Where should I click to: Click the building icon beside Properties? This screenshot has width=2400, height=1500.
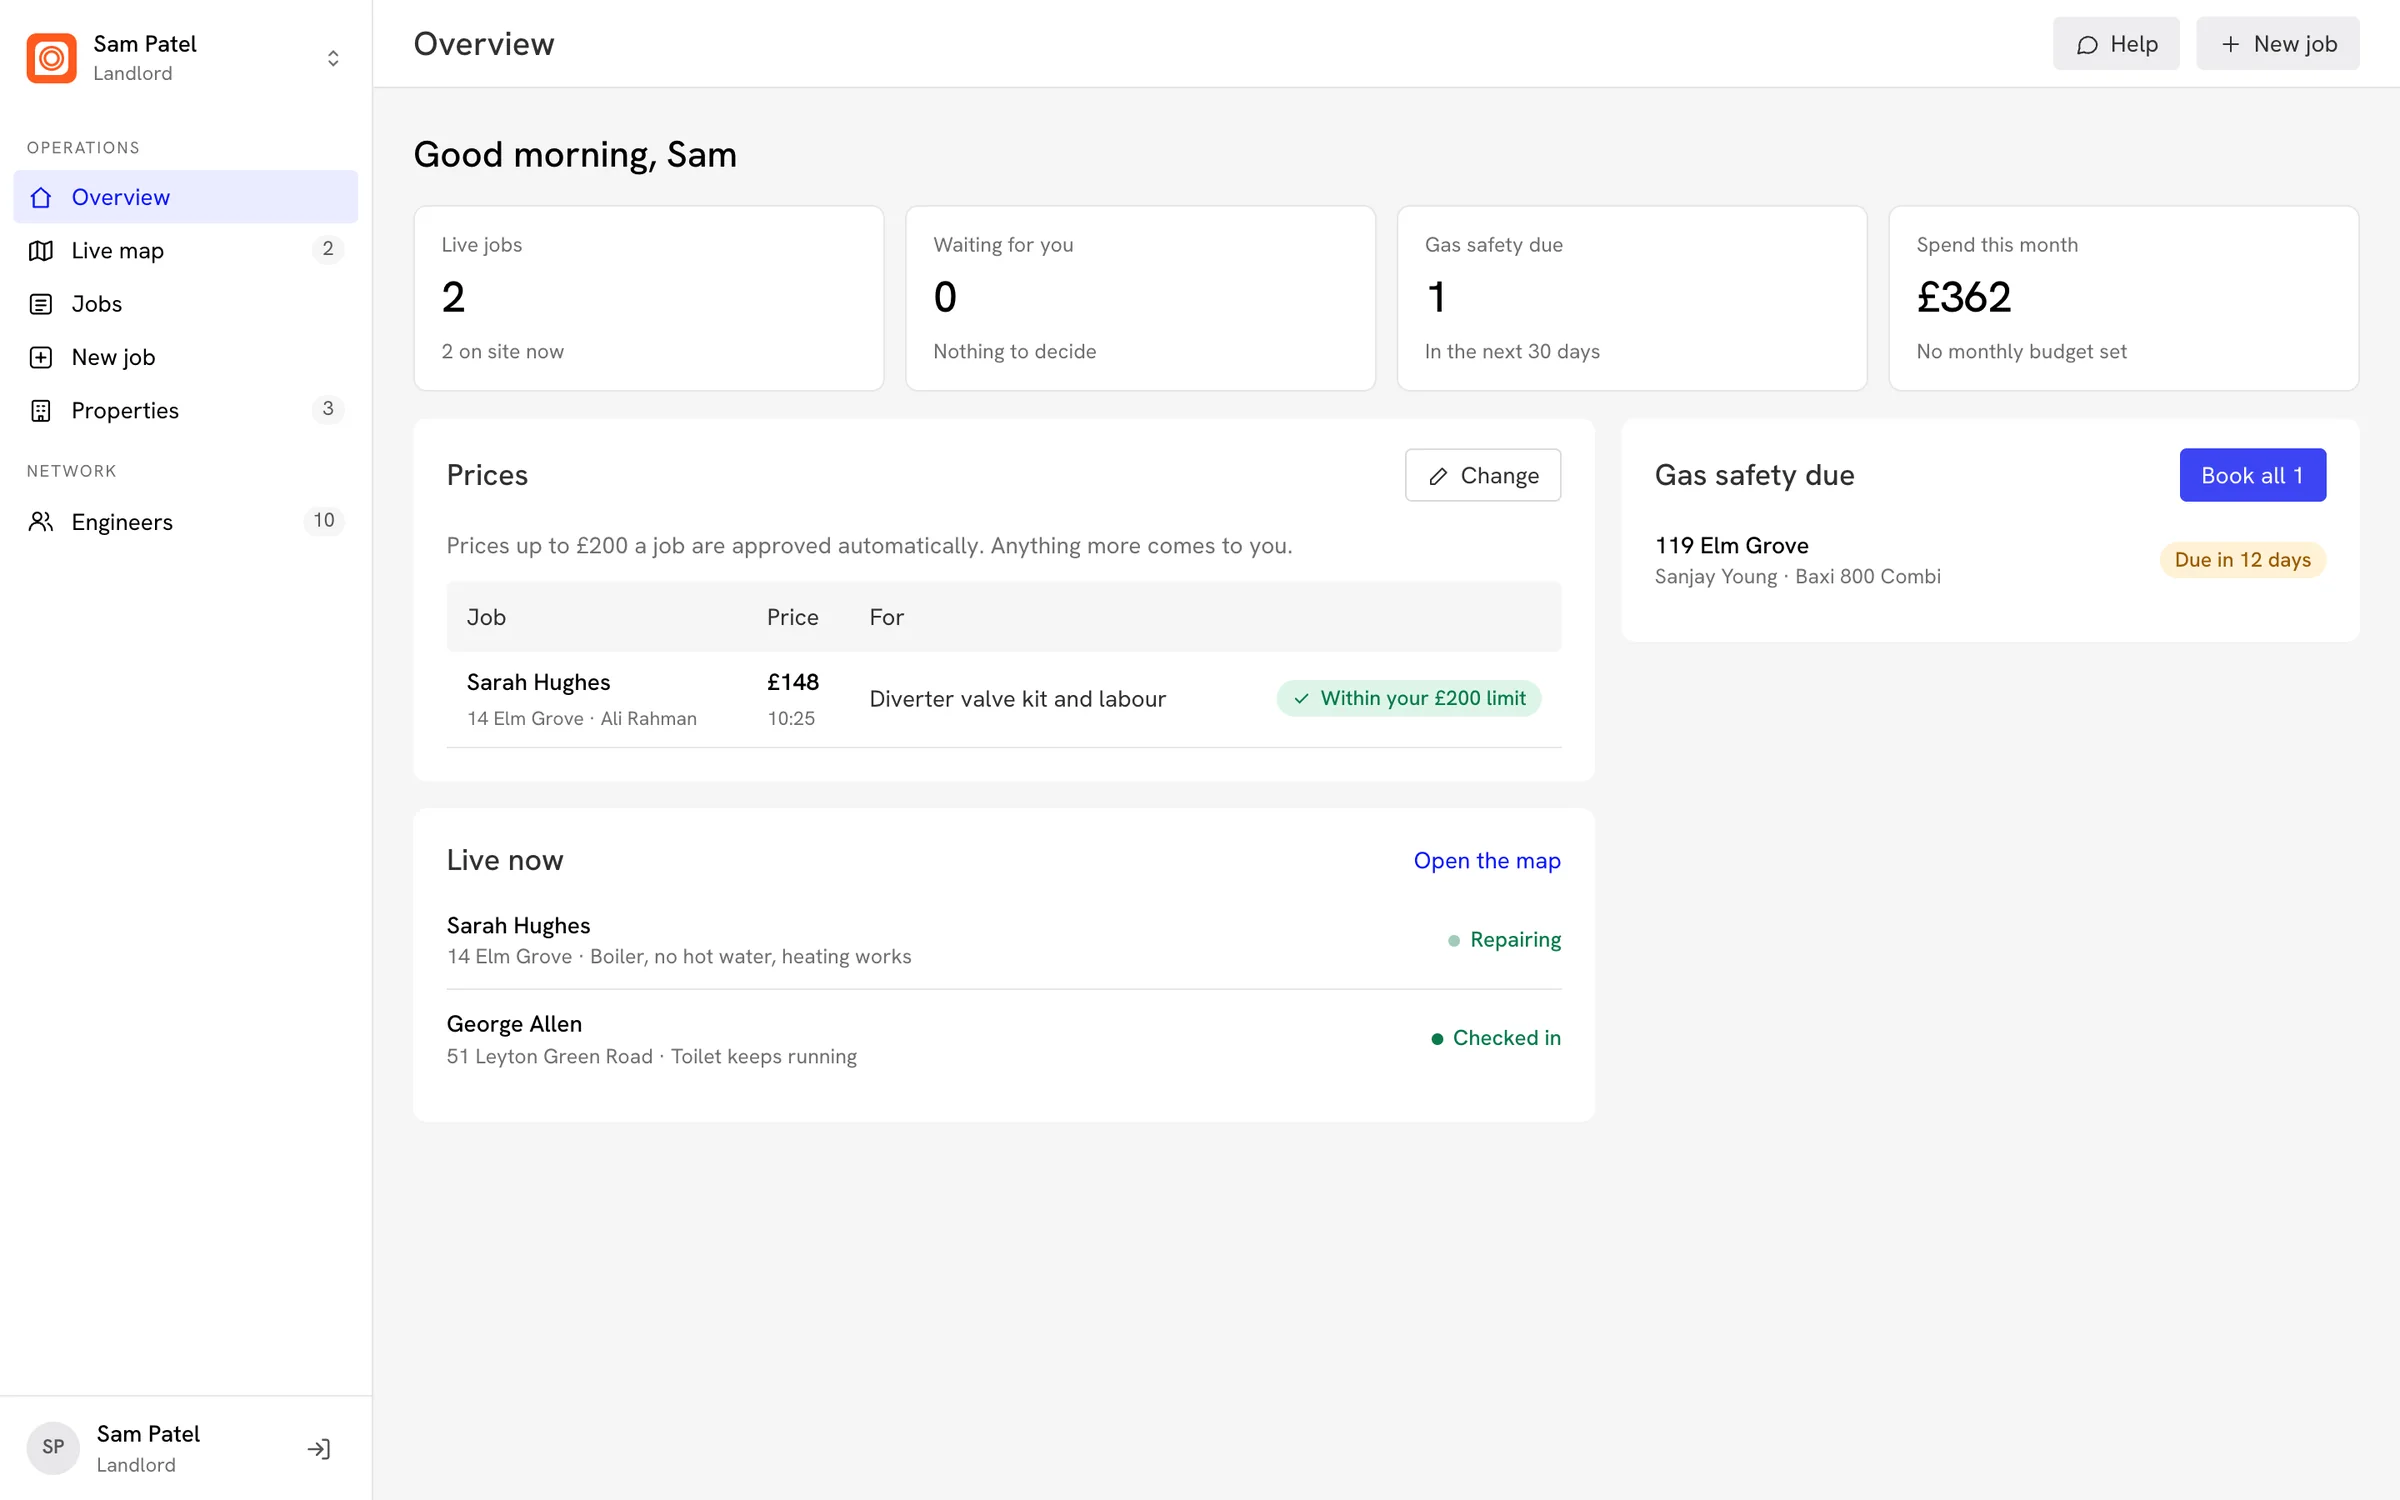pyautogui.click(x=41, y=410)
